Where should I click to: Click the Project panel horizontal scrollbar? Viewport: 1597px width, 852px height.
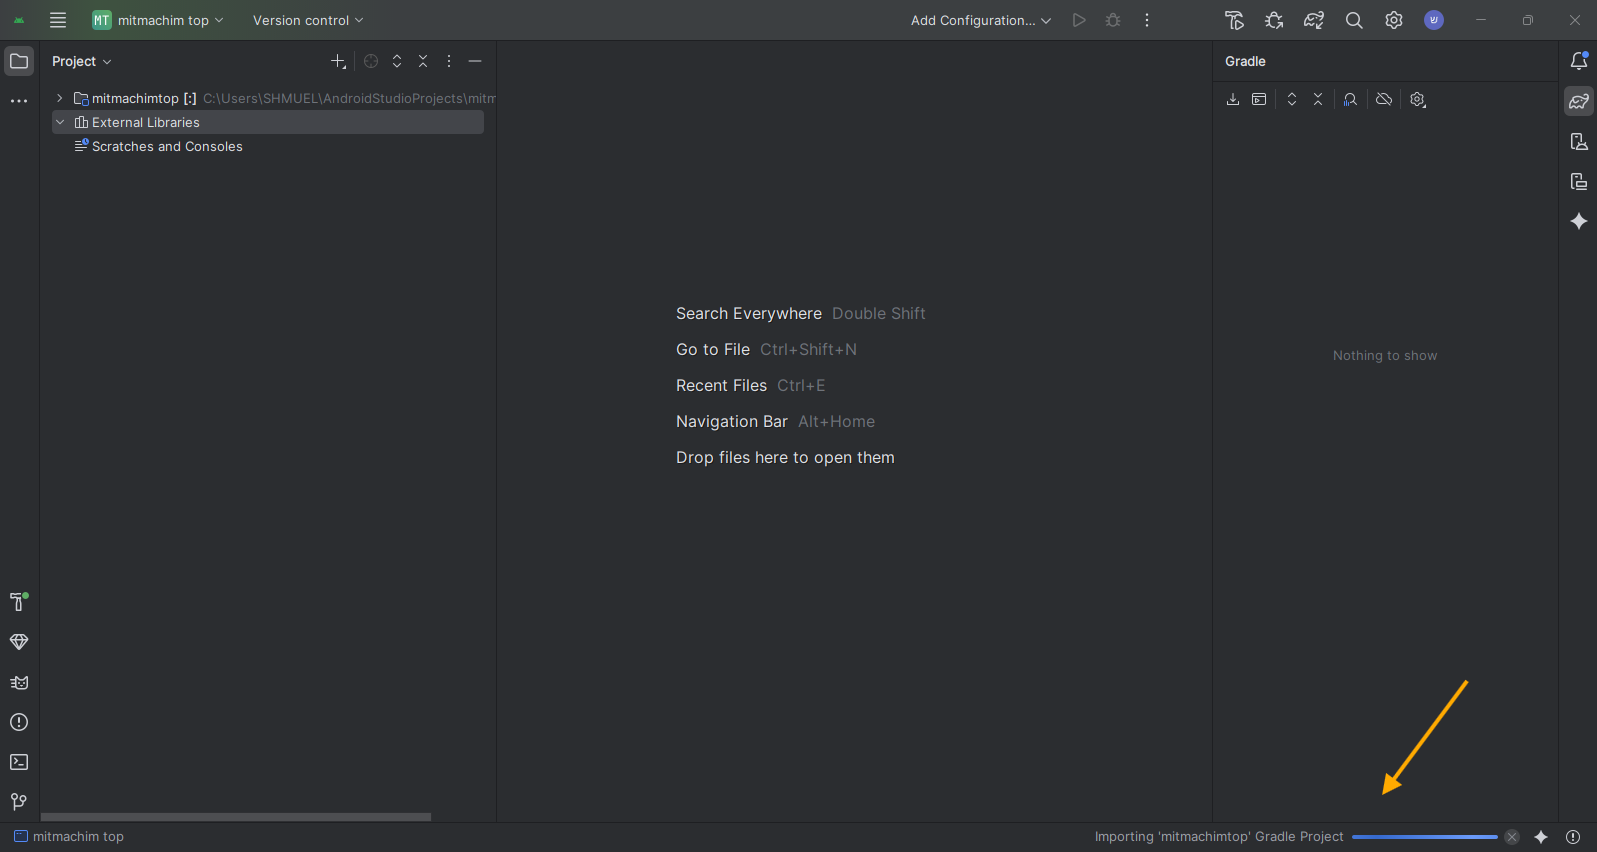236,817
